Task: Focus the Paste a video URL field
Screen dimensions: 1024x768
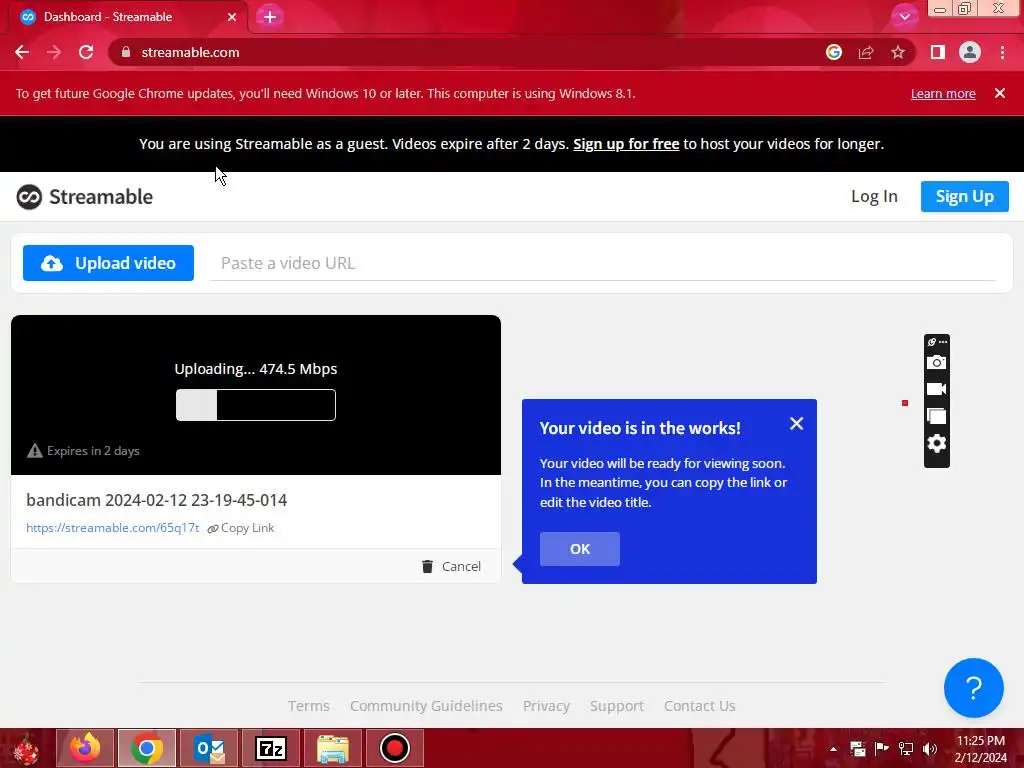Action: click(602, 263)
